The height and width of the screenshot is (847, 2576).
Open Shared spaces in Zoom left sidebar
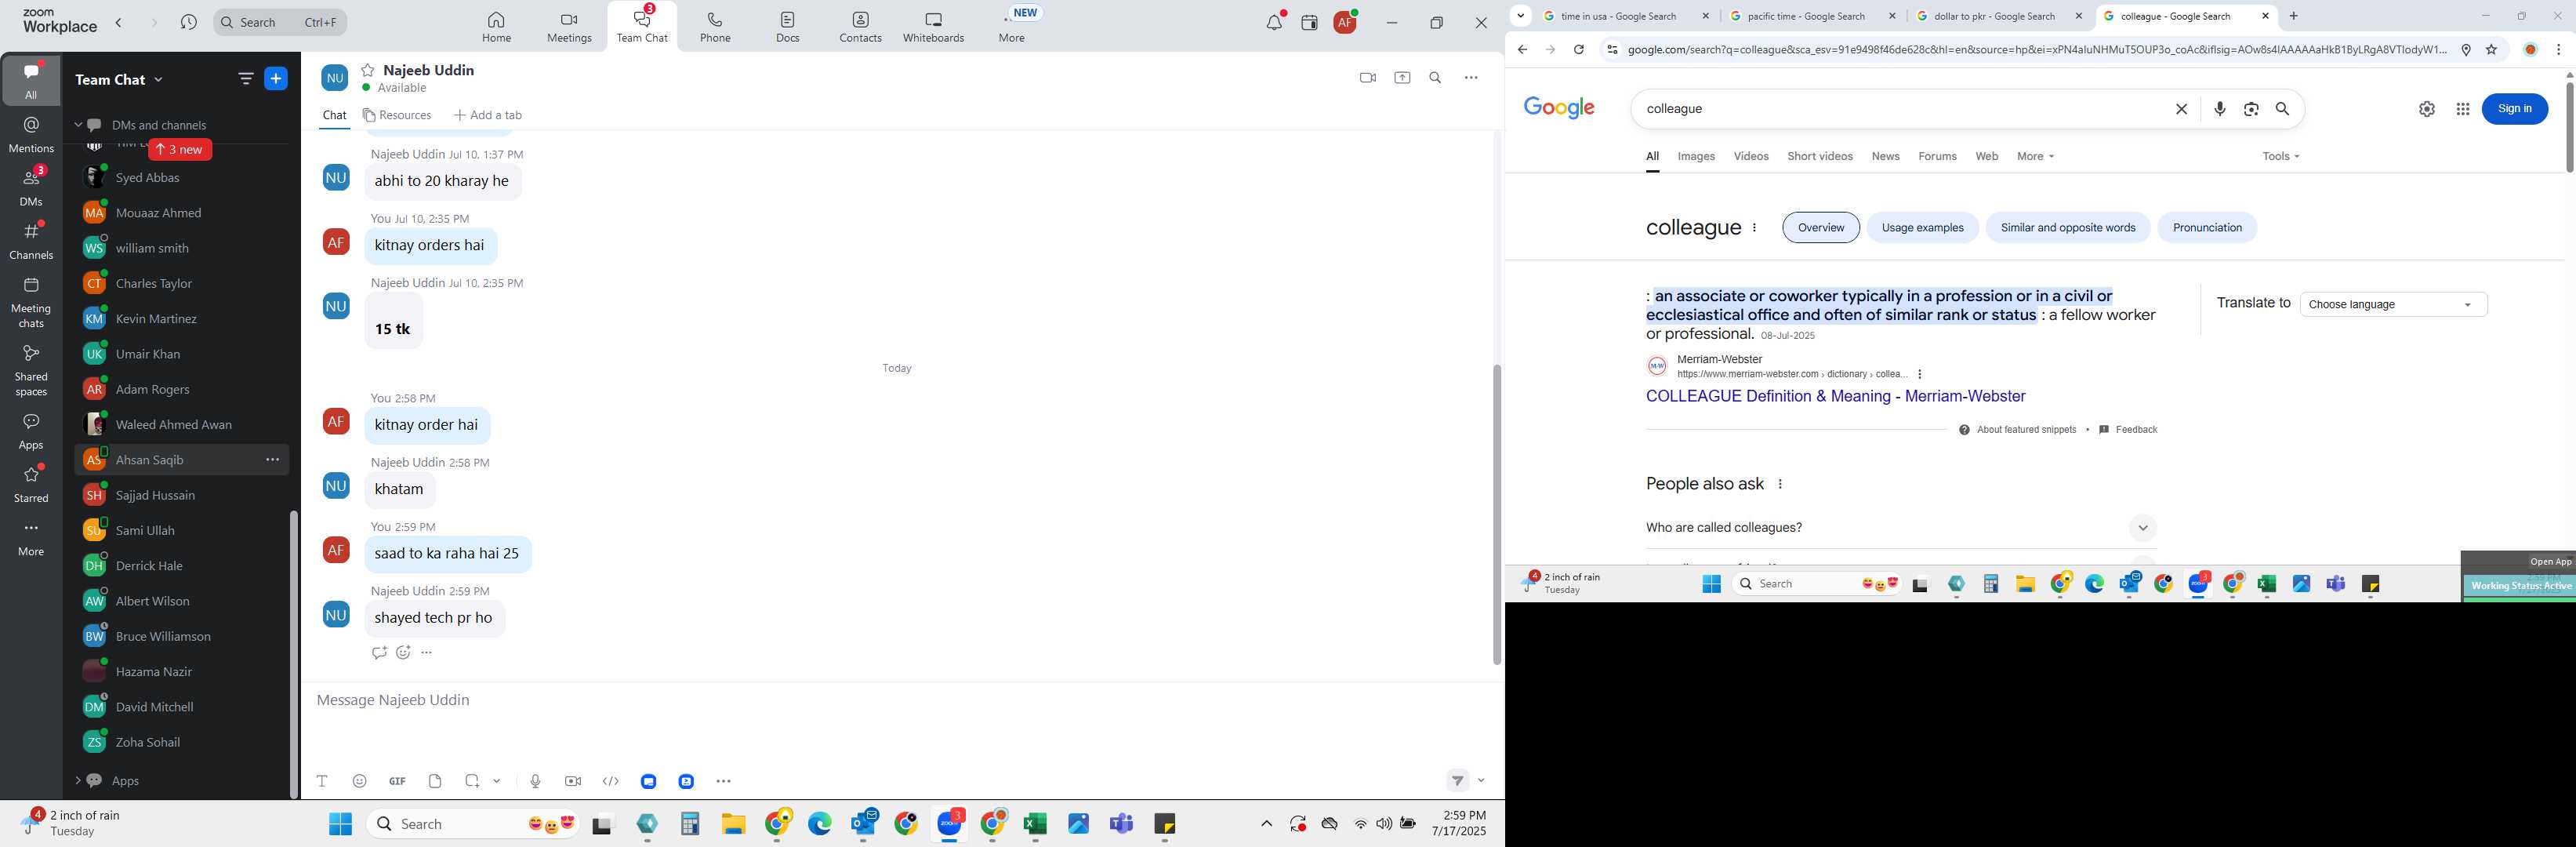click(x=31, y=370)
